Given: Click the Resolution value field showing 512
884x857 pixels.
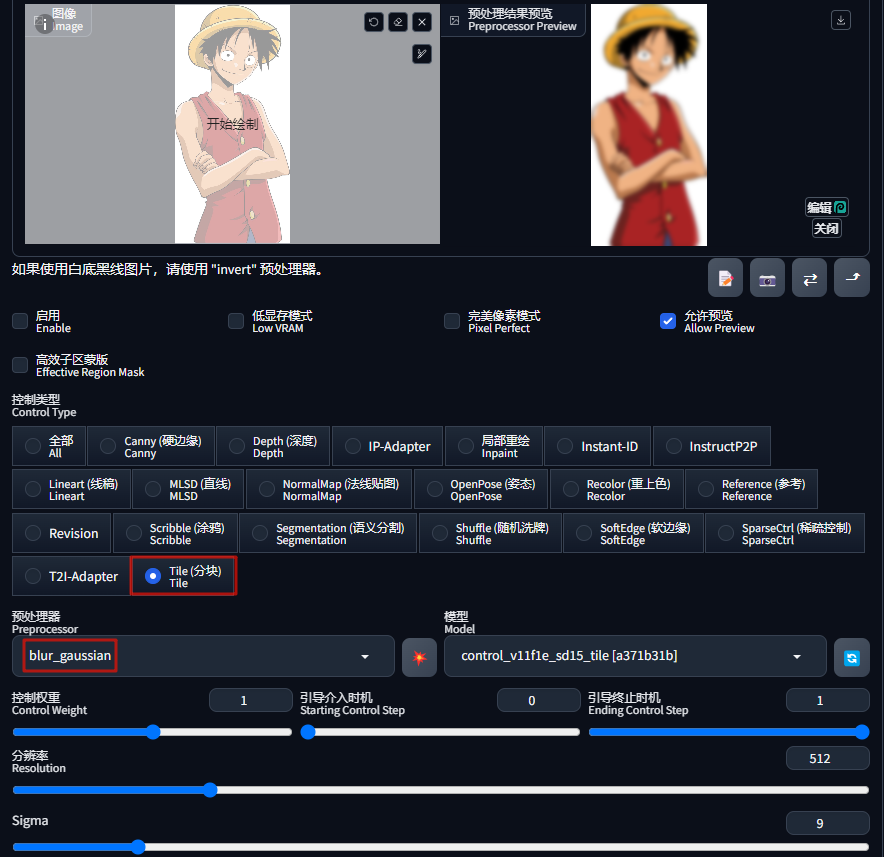Looking at the screenshot, I should point(828,758).
